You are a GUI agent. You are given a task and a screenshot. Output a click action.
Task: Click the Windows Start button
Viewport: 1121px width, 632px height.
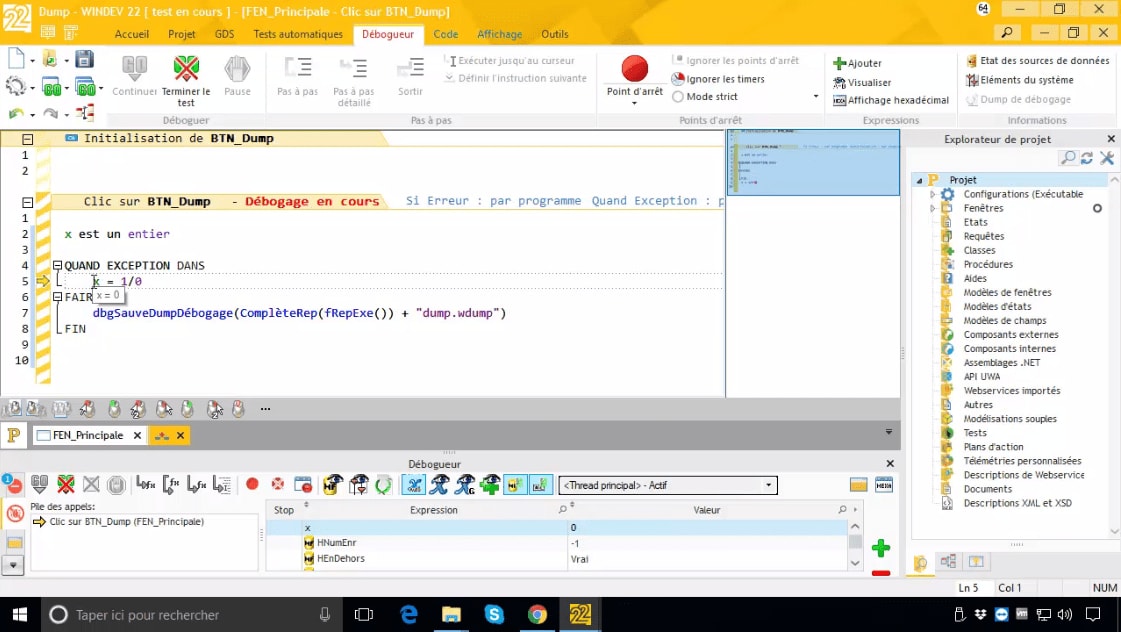(20, 614)
